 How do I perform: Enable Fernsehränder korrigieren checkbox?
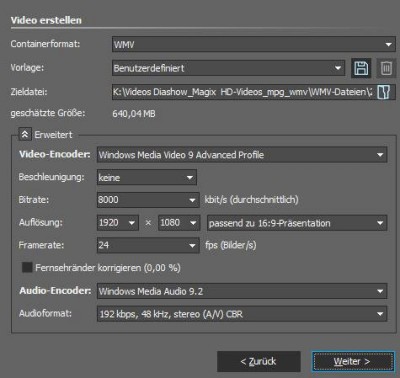tap(27, 267)
